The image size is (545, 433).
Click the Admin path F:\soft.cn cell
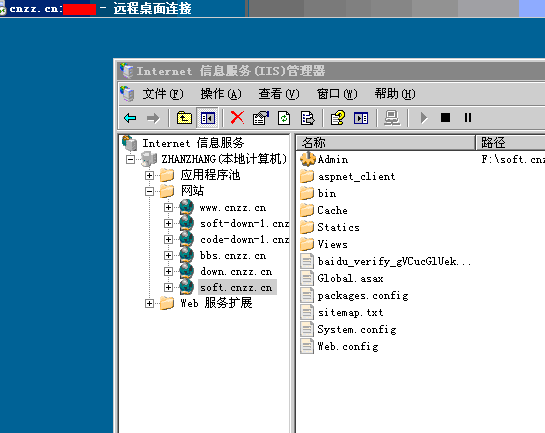513,159
